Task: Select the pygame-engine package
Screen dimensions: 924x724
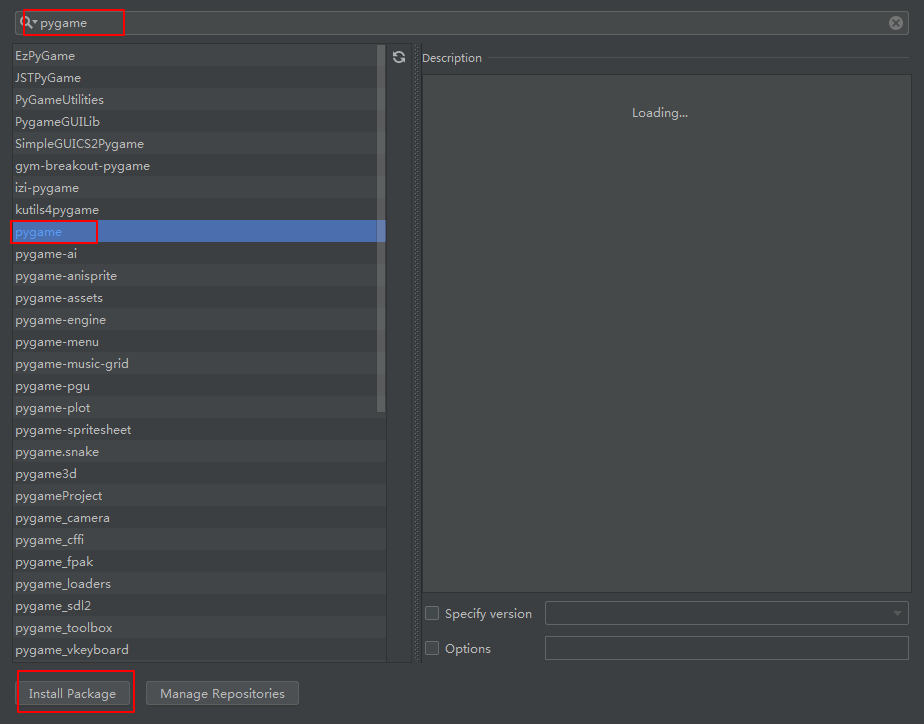Action: tap(199, 320)
